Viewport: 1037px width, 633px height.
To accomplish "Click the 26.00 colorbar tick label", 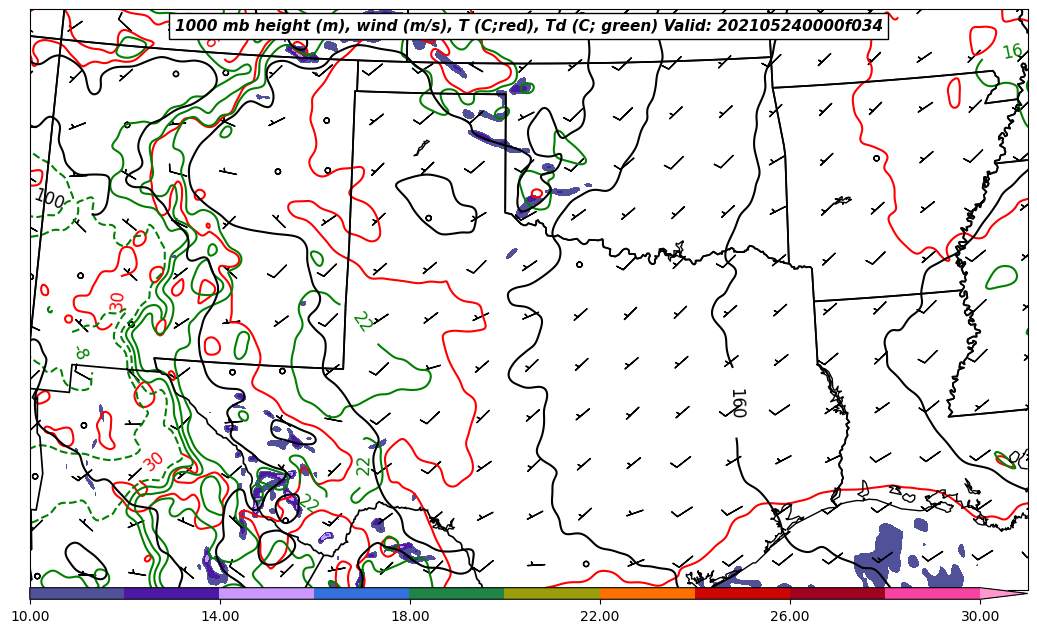I will coord(790,617).
